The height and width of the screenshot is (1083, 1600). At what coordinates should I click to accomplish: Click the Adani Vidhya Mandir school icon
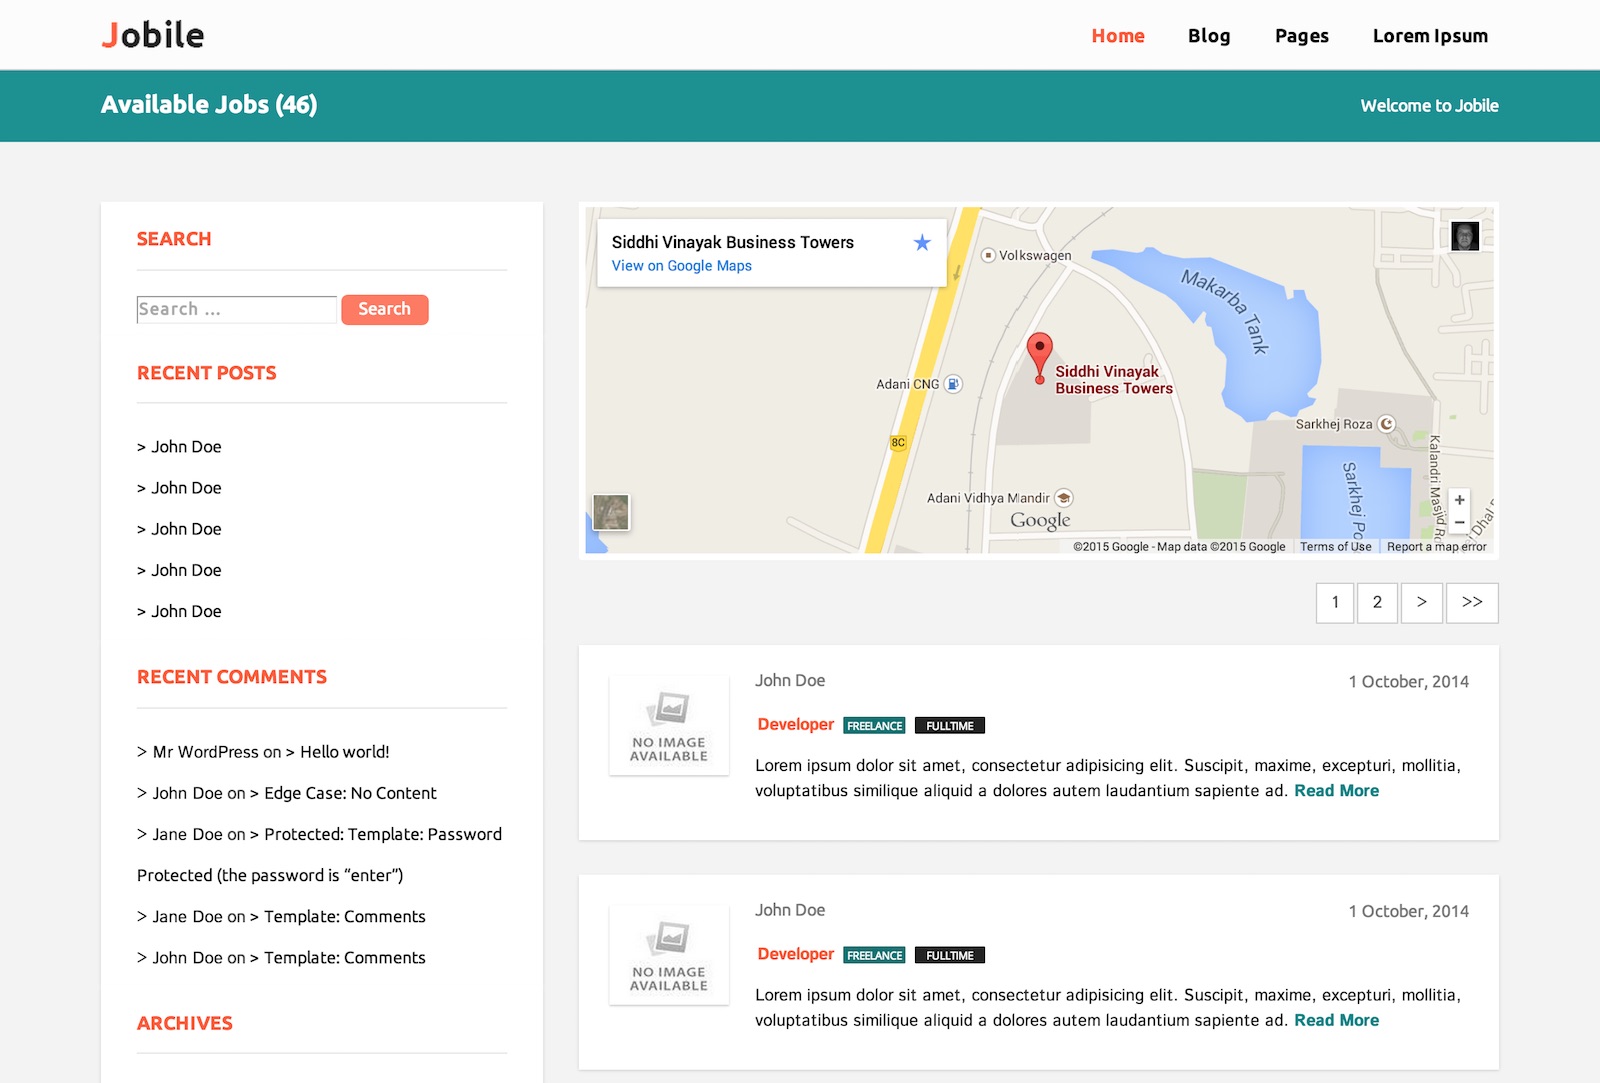click(1064, 498)
